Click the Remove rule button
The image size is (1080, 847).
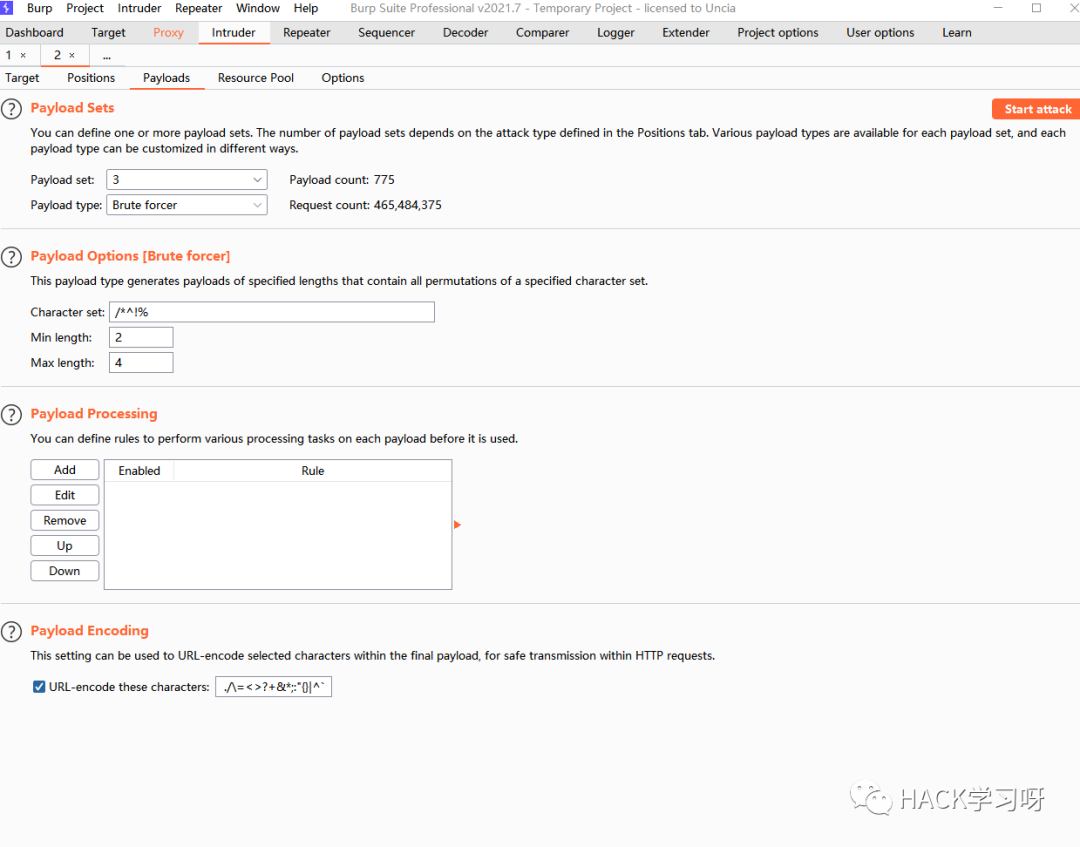click(x=65, y=521)
